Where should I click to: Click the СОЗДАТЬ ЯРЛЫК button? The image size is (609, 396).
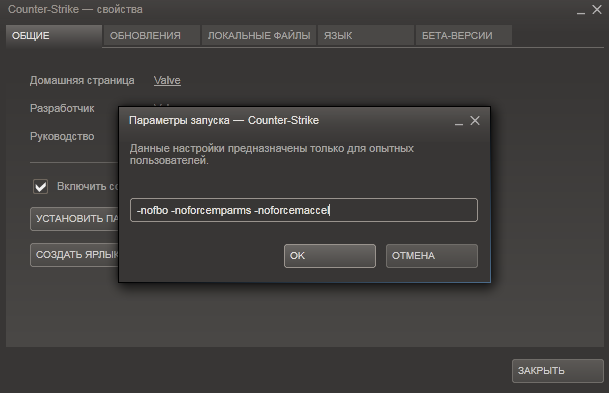click(x=75, y=255)
